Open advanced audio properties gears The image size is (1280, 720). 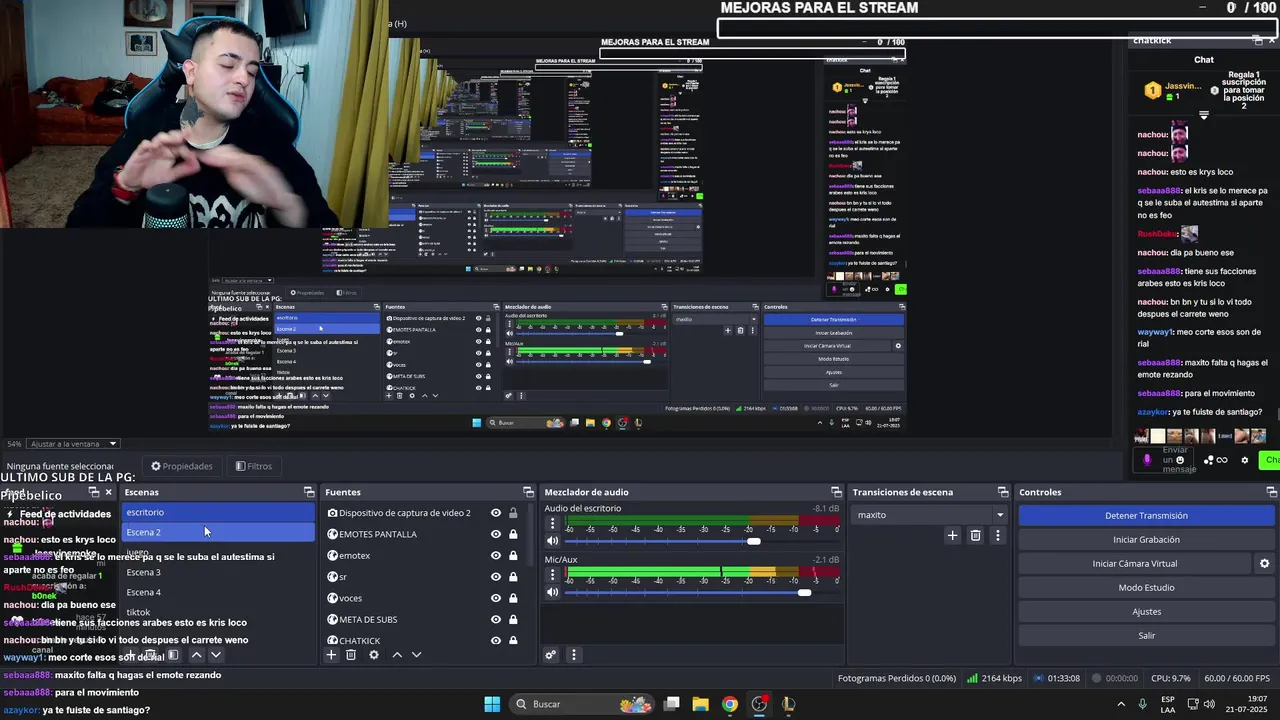(550, 655)
